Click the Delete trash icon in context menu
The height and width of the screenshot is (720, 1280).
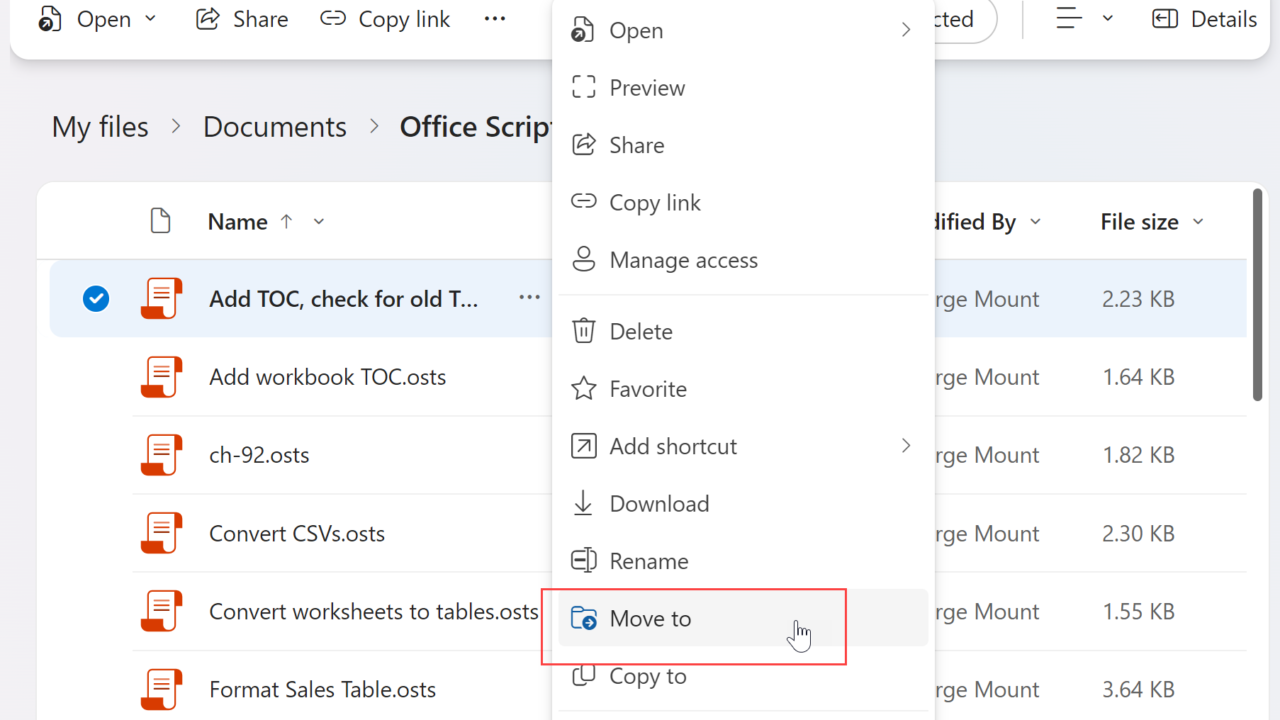coord(584,331)
